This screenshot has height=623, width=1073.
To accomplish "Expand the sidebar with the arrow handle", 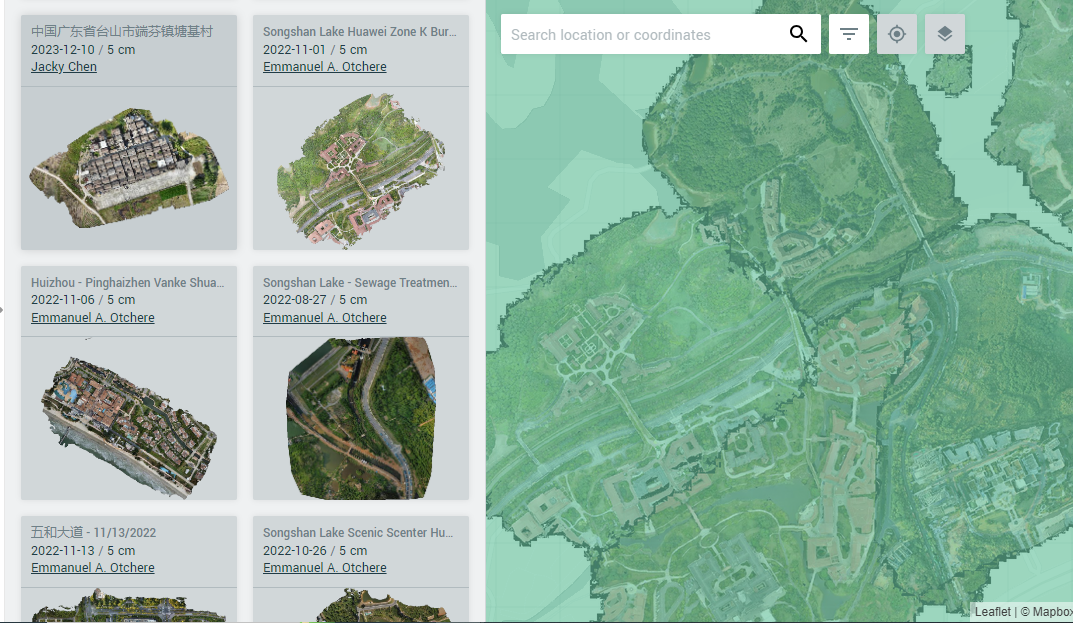I will (x=4, y=310).
